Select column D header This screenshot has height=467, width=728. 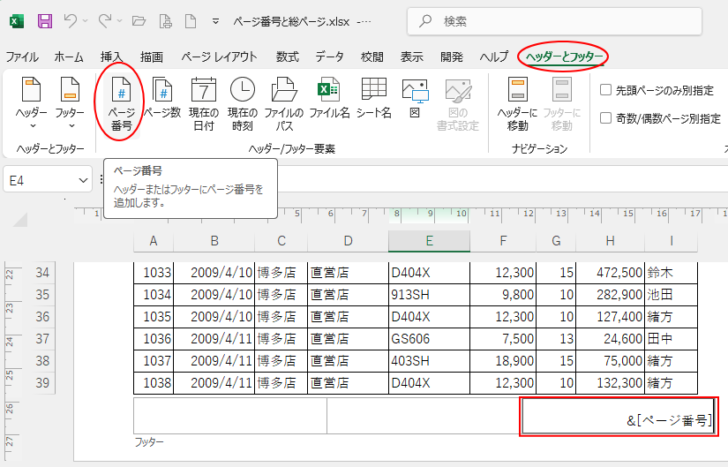coord(348,241)
